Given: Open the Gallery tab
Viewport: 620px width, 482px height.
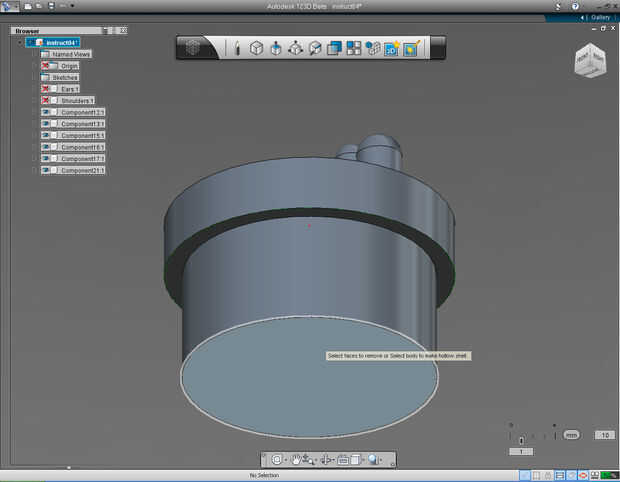Looking at the screenshot, I should 599,17.
